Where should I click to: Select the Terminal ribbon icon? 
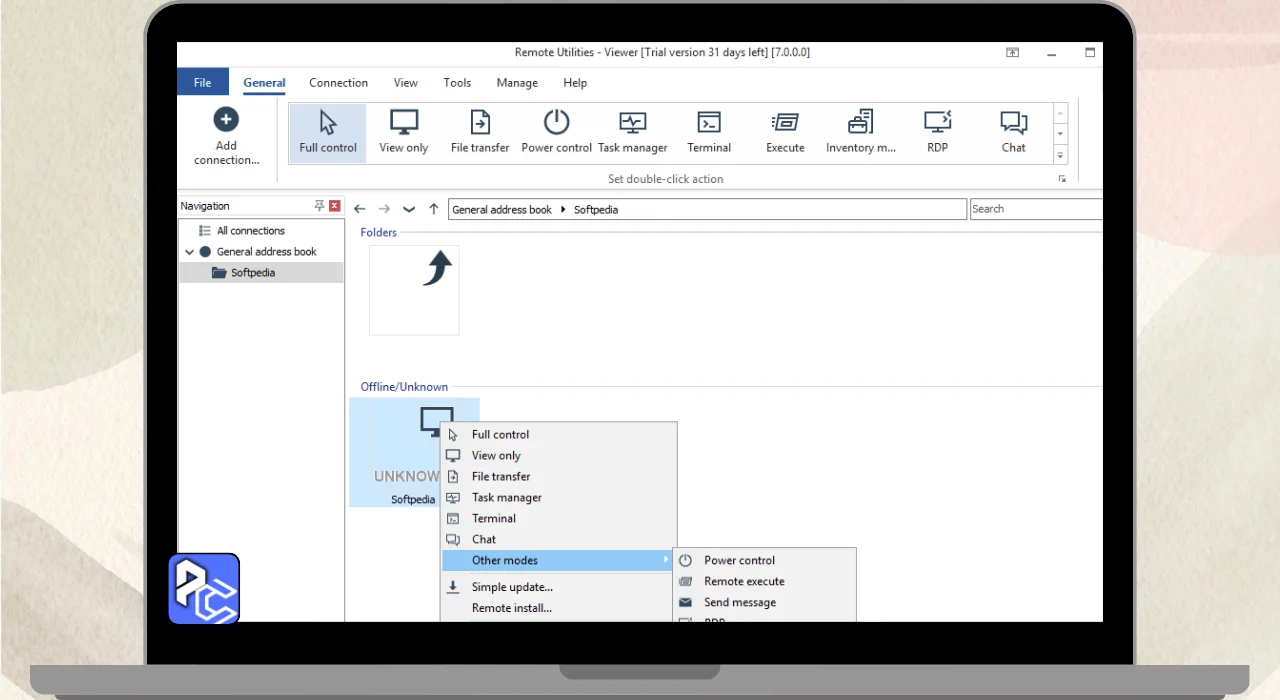coord(709,132)
